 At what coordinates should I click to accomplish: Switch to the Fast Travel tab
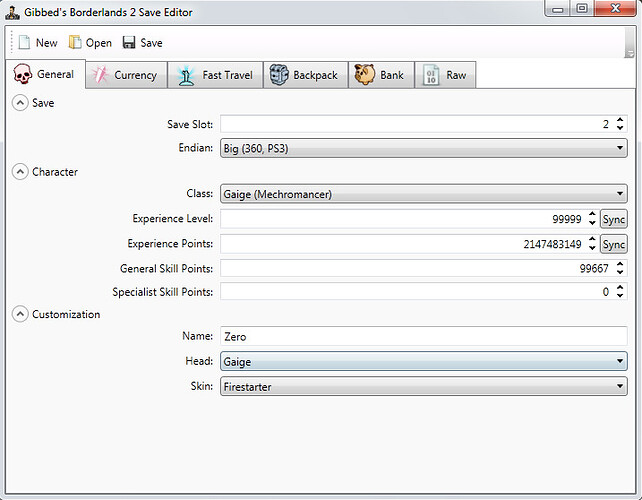click(x=215, y=75)
